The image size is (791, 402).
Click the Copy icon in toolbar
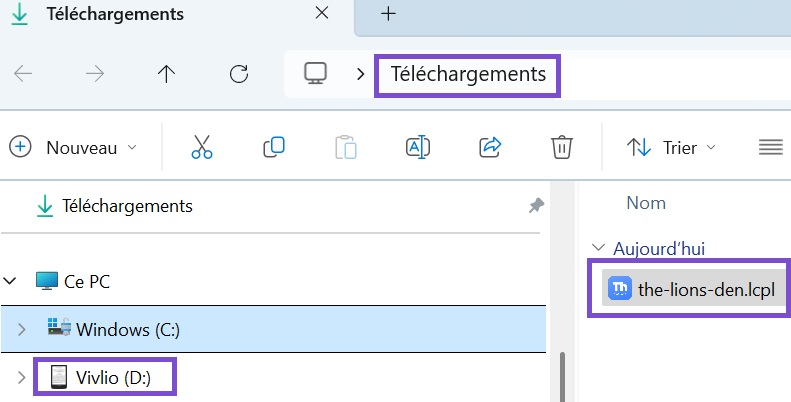click(x=274, y=147)
